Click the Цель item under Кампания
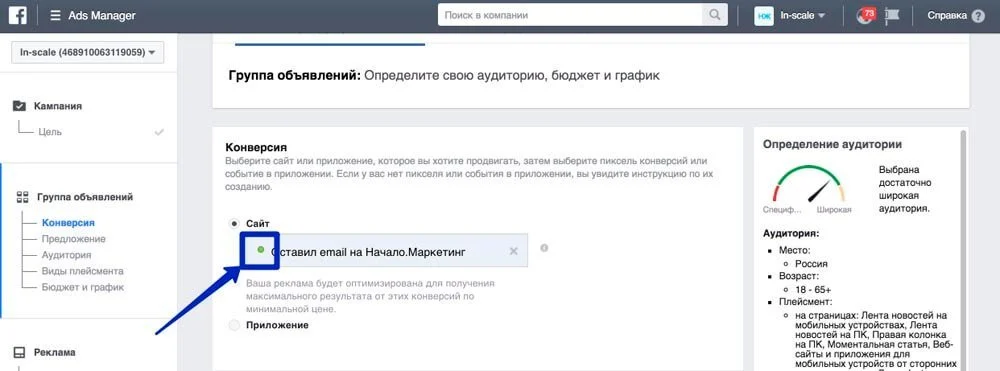This screenshot has width=1000, height=371. [49, 132]
